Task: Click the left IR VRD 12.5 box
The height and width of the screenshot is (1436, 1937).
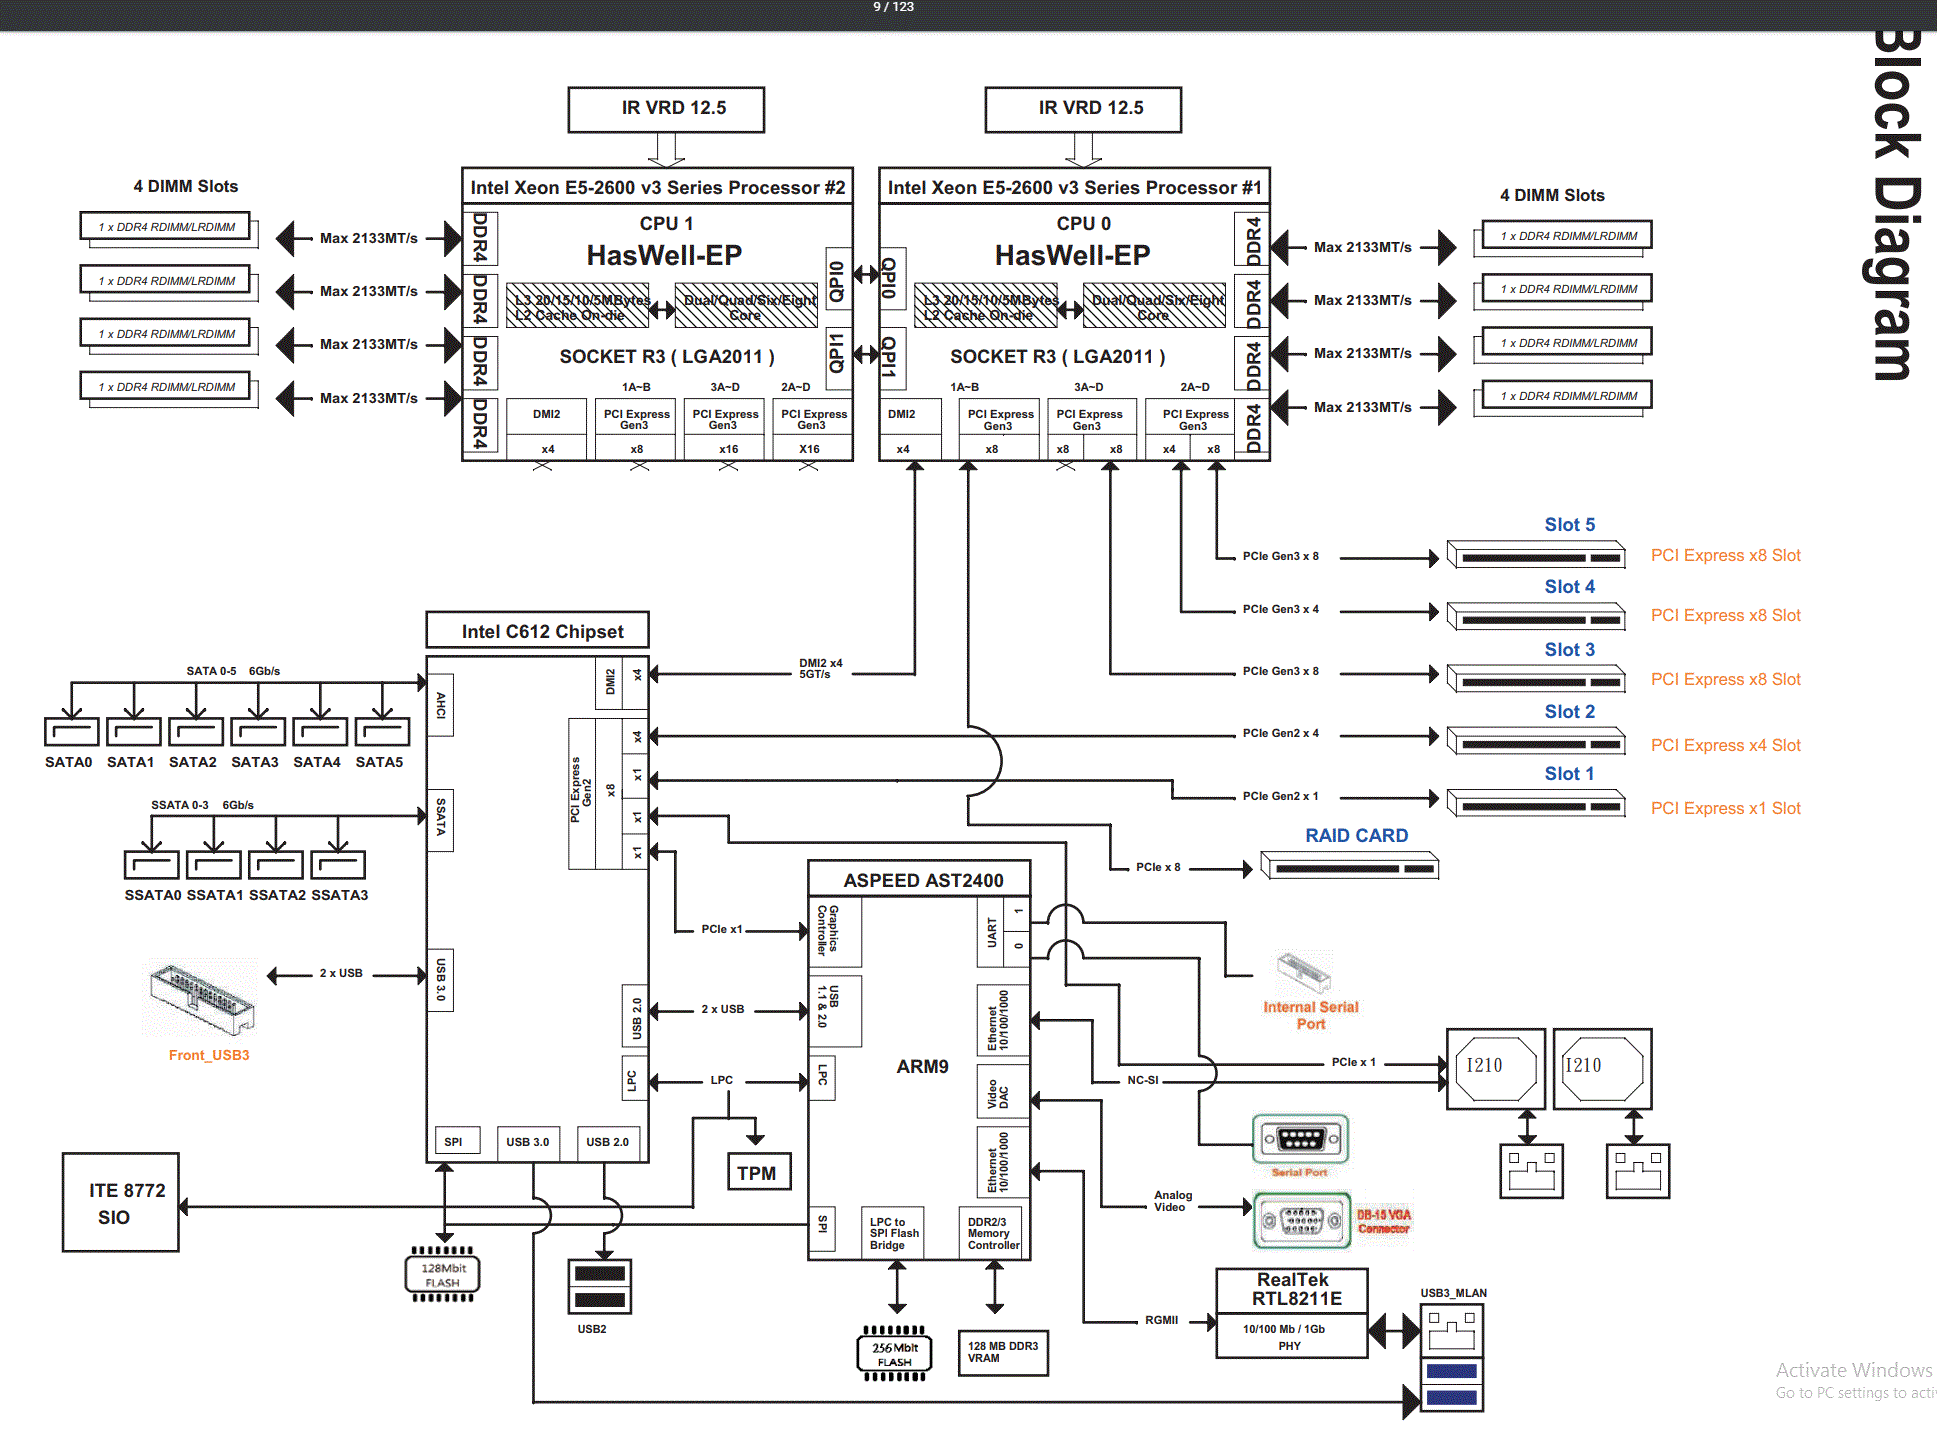Action: tap(666, 109)
